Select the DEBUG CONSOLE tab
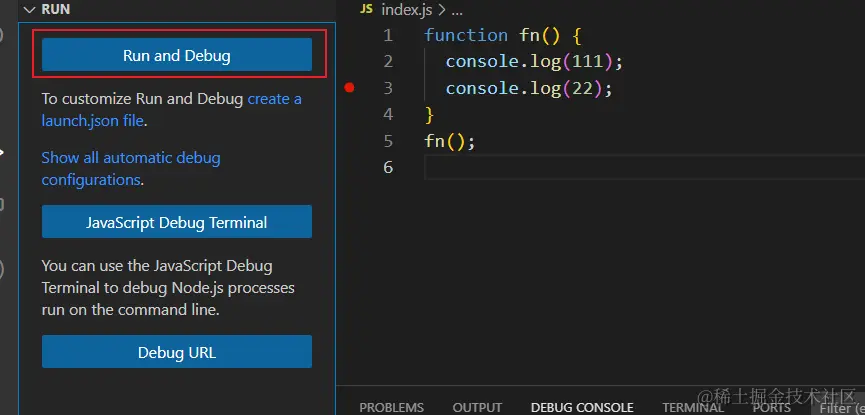Image resolution: width=865 pixels, height=415 pixels. [582, 407]
